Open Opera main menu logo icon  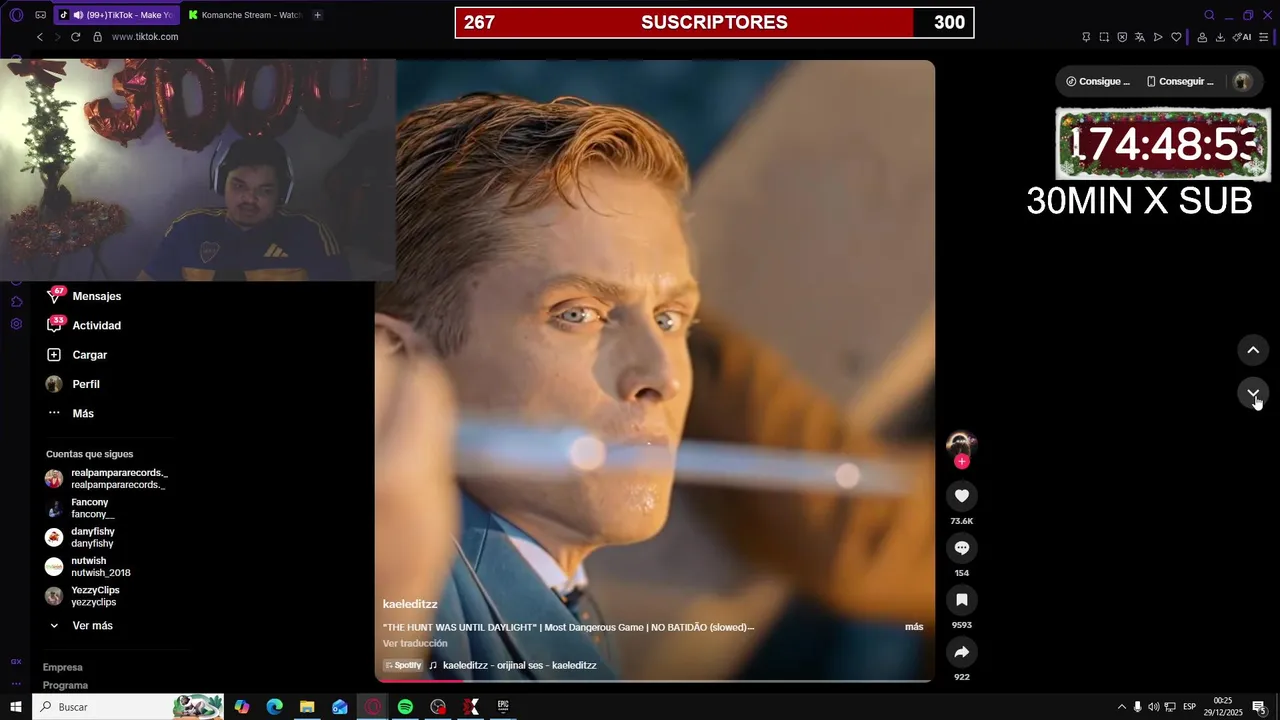16,15
